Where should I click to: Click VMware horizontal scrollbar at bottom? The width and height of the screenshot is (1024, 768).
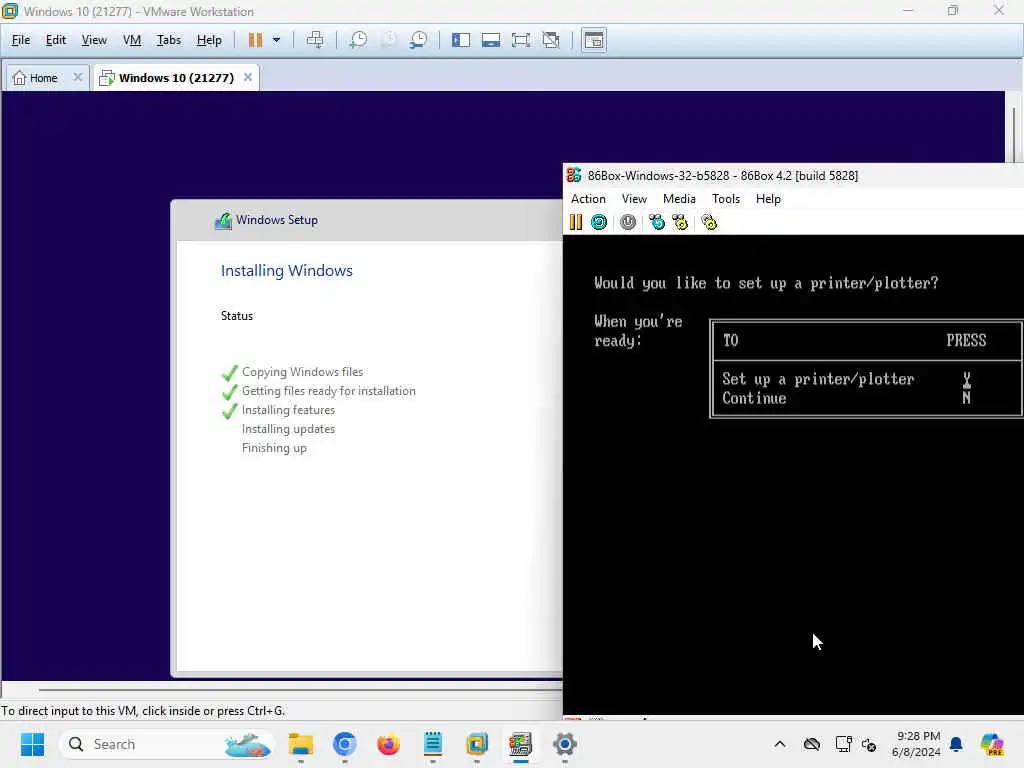click(x=300, y=690)
